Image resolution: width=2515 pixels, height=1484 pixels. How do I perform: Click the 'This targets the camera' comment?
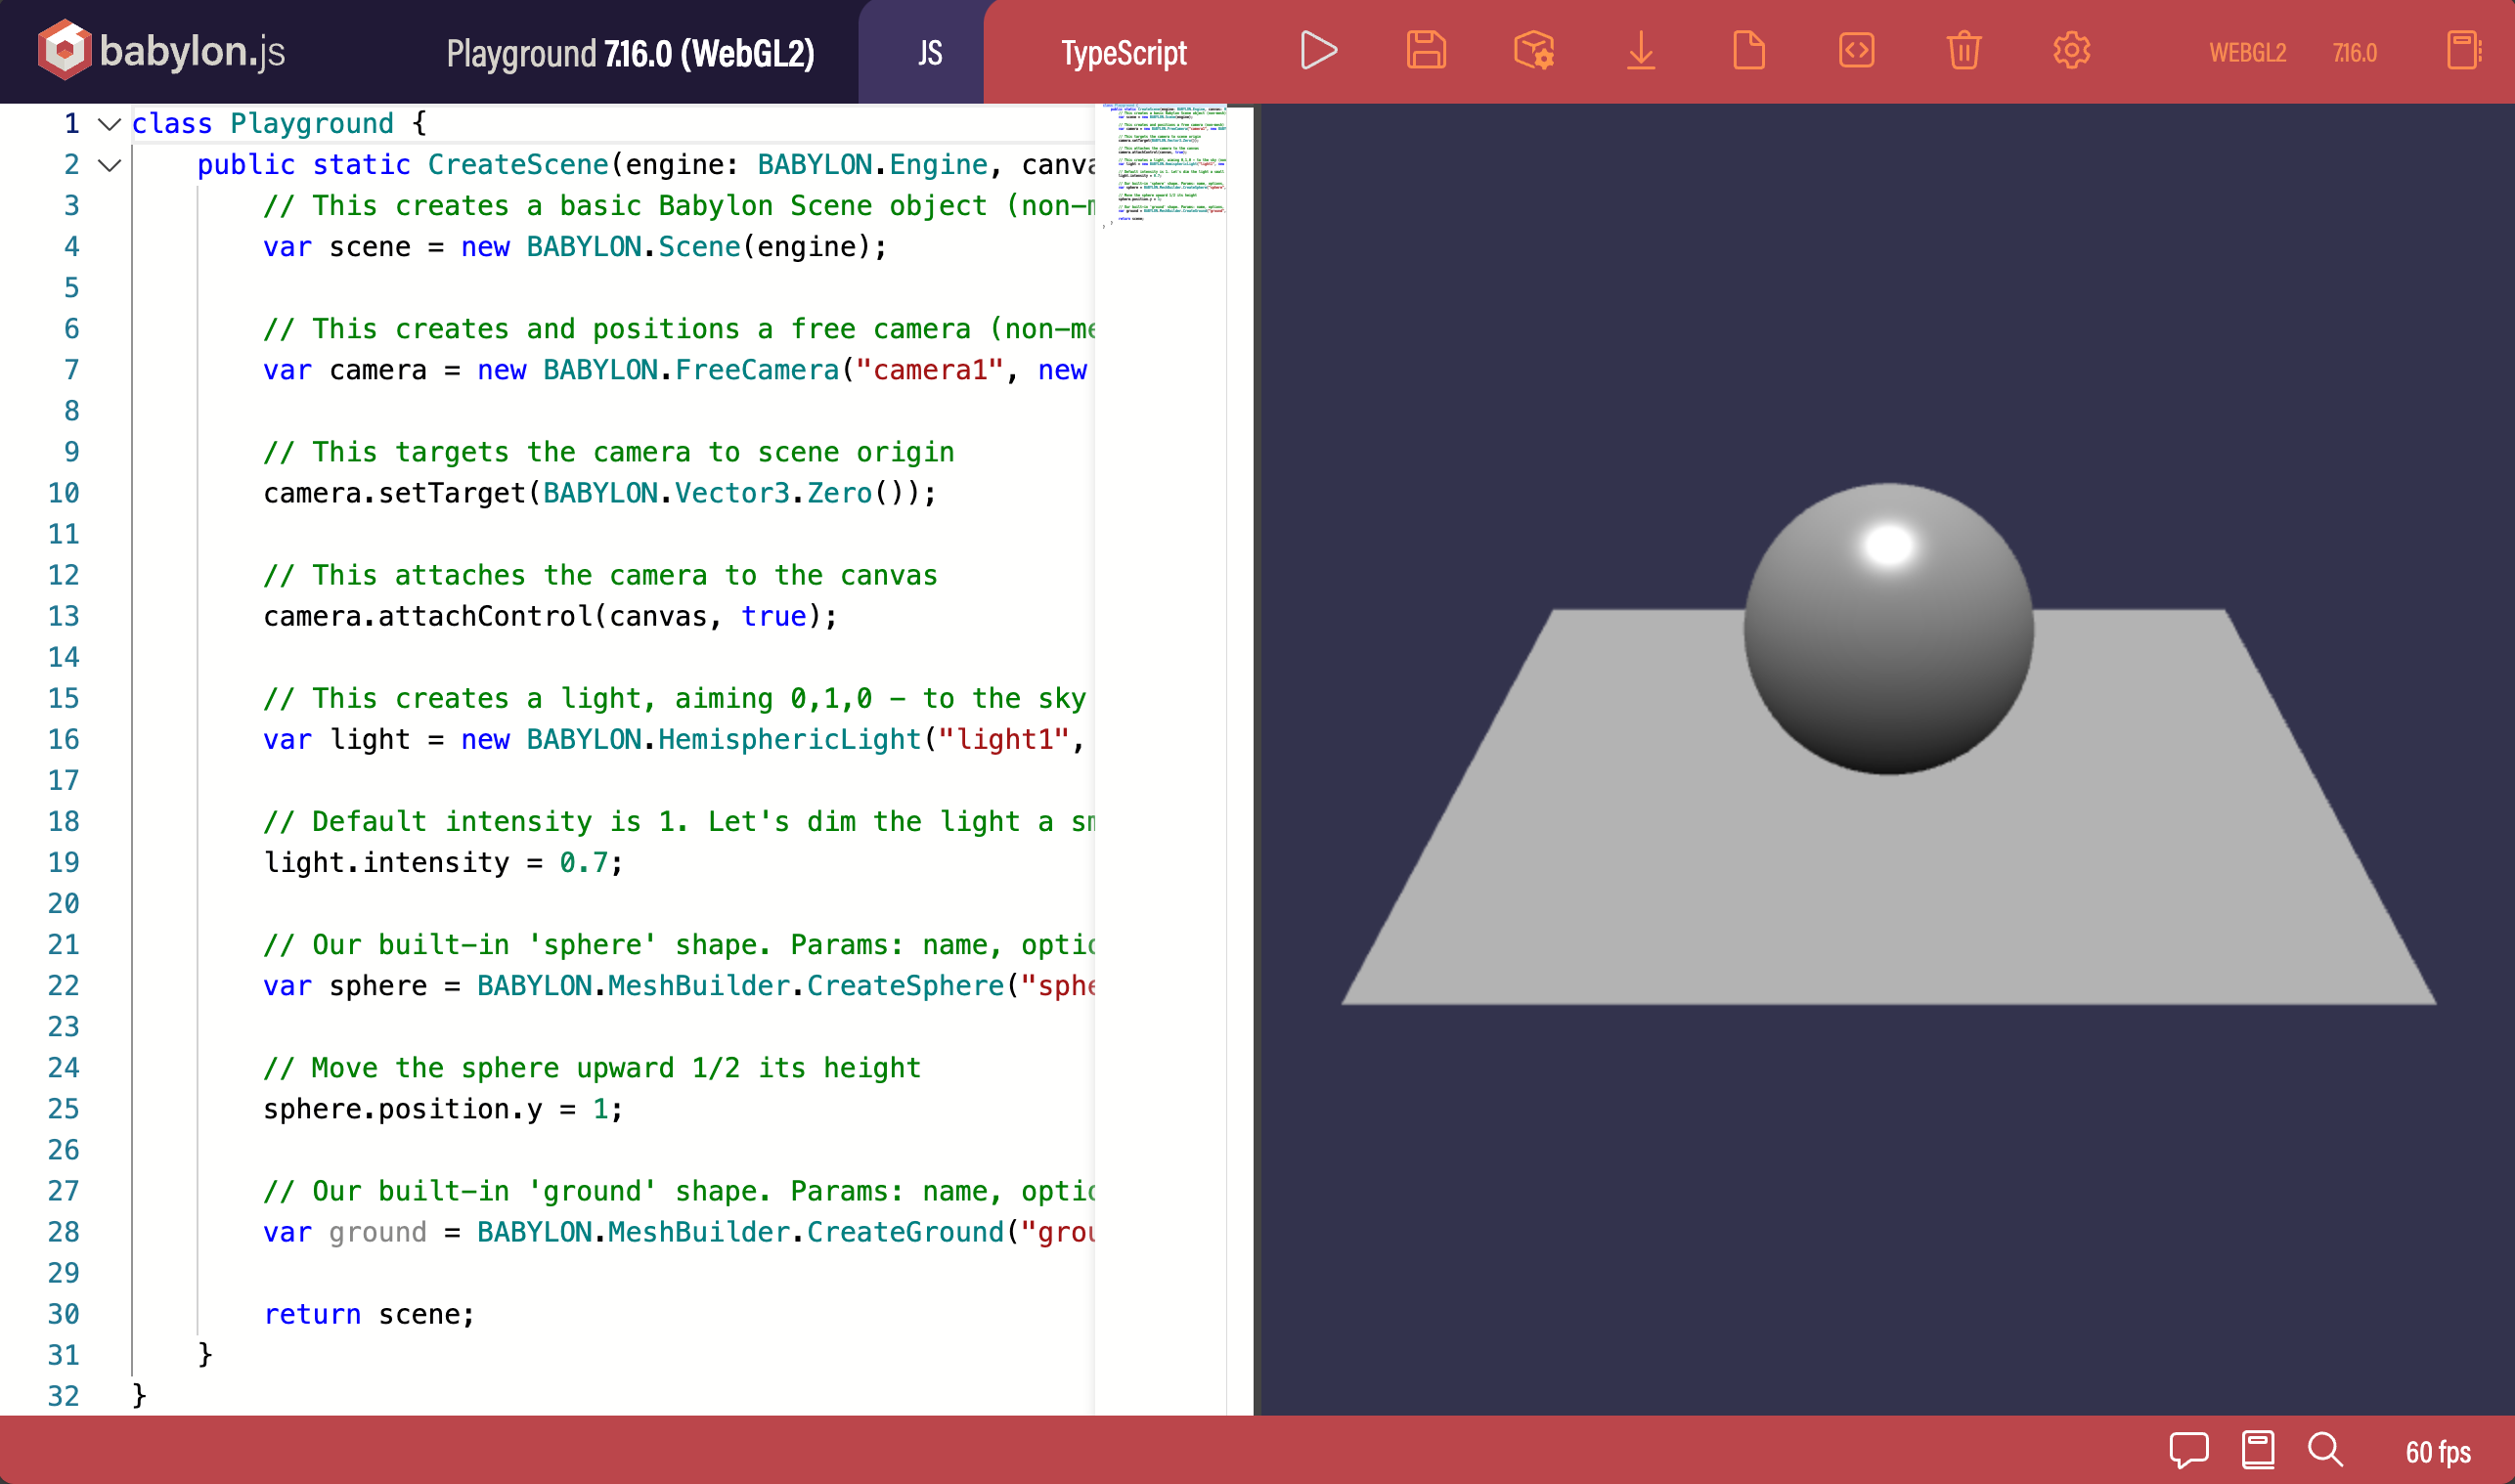pyautogui.click(x=608, y=452)
